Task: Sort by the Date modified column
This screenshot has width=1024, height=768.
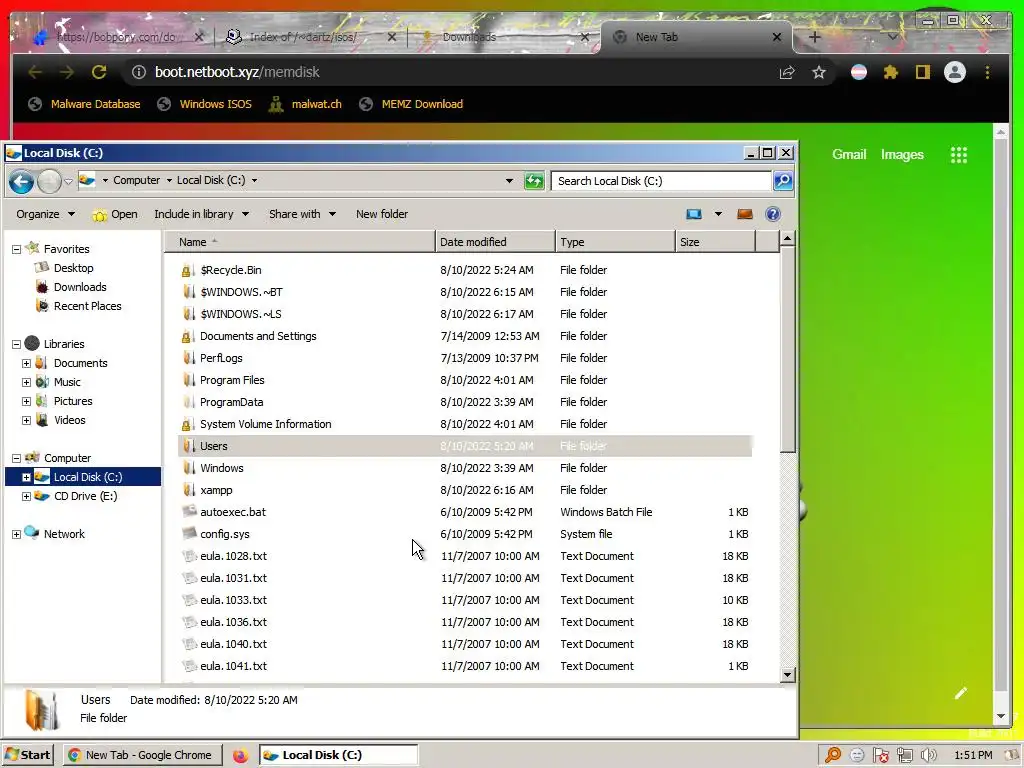Action: tap(495, 242)
